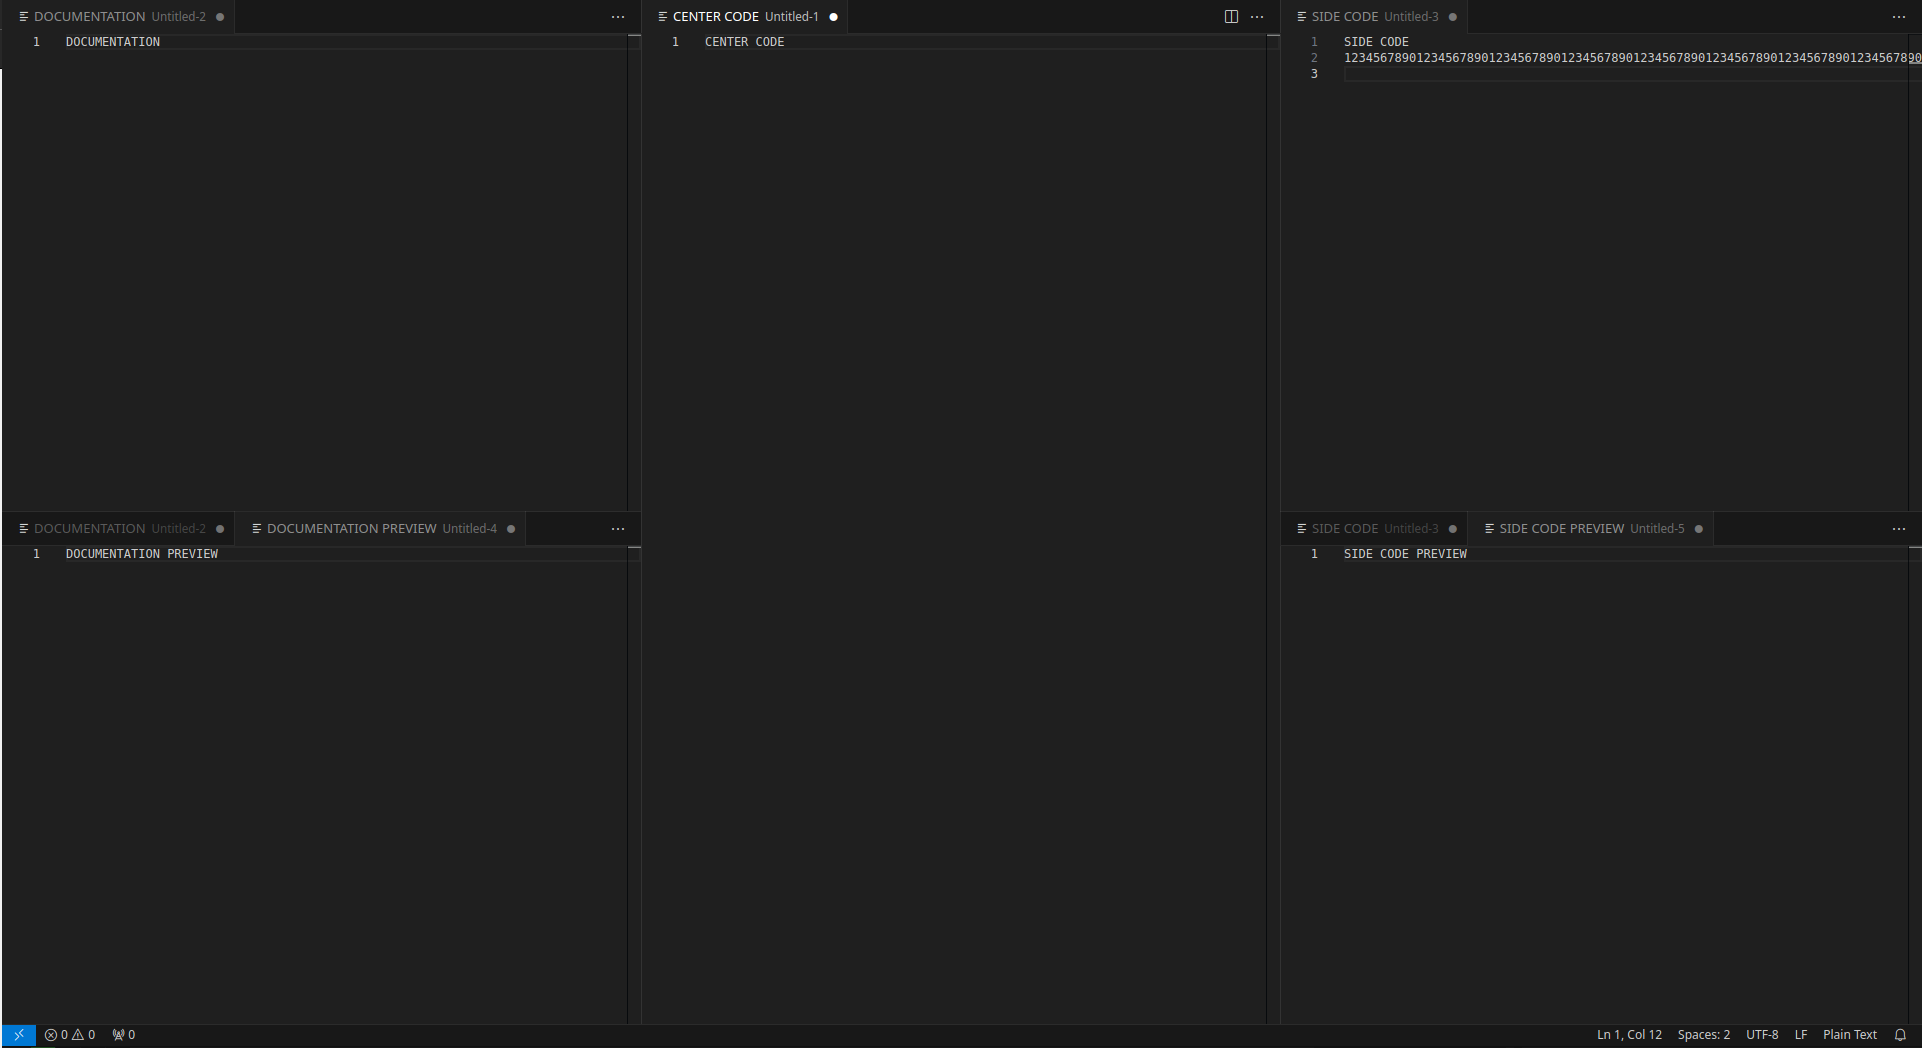Open the Spaces: 2 indentation selector
The height and width of the screenshot is (1048, 1922).
(x=1703, y=1035)
